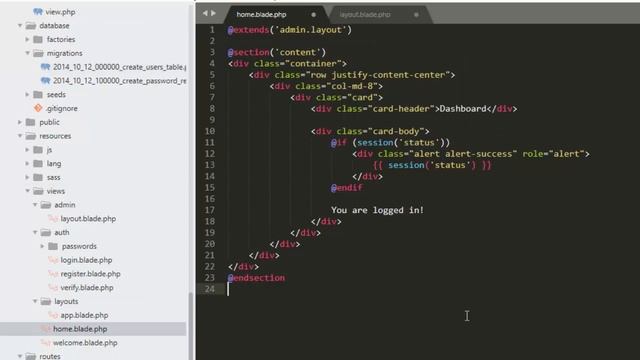Click the seeds folder icon
This screenshot has height=360, width=640.
pos(38,94)
